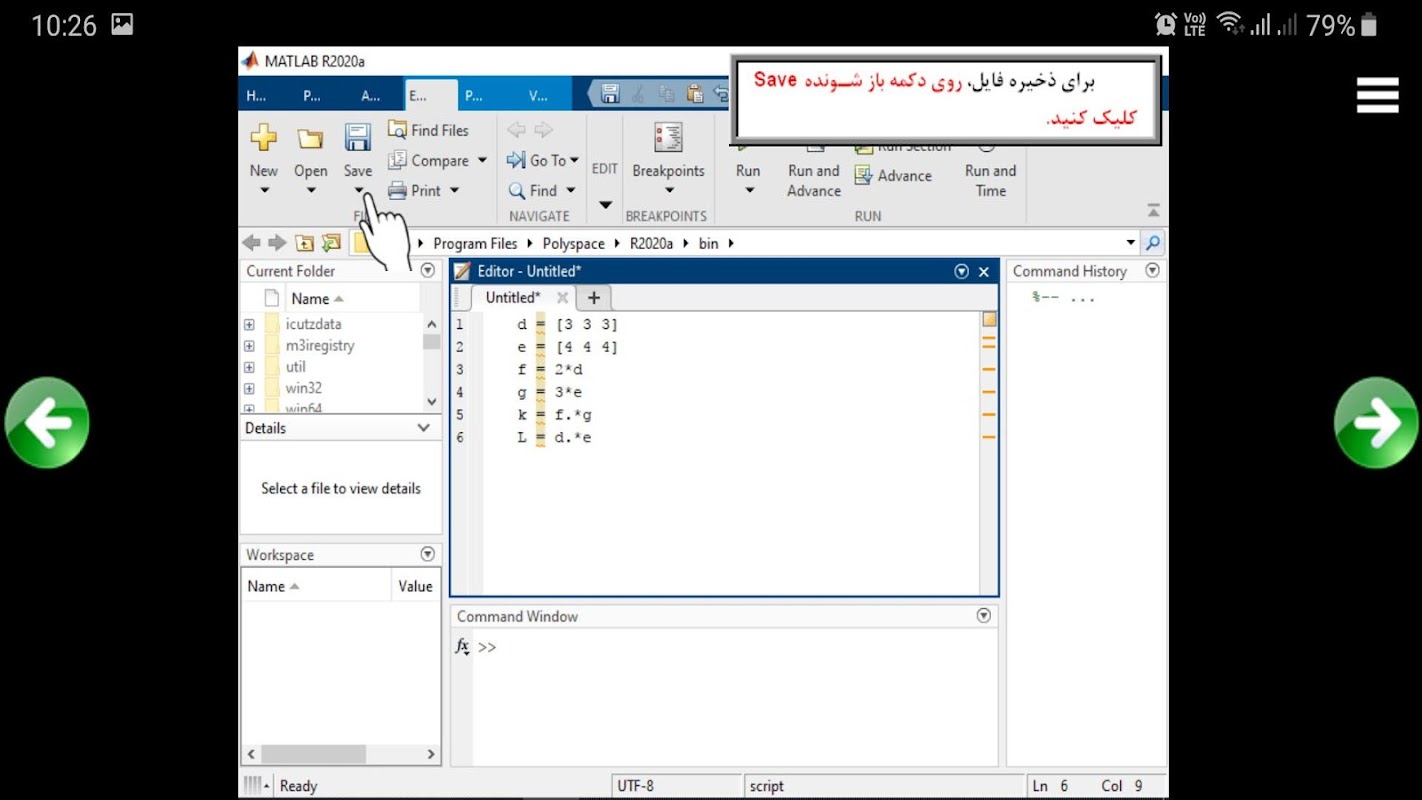Click the Breakpoints icon

point(668,137)
